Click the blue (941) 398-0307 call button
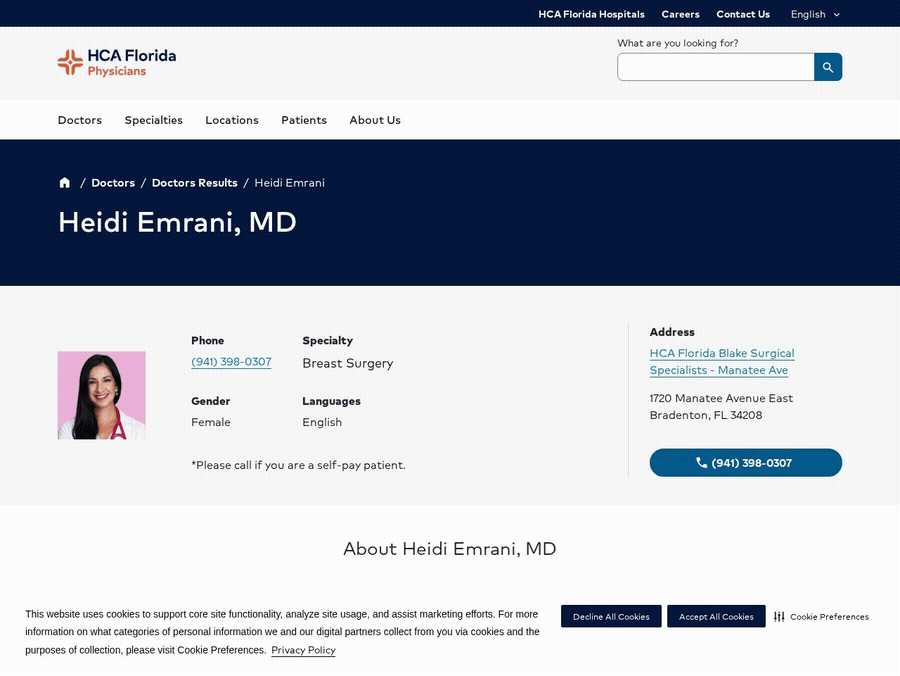Screen dimensions: 900x676 click(x=746, y=463)
